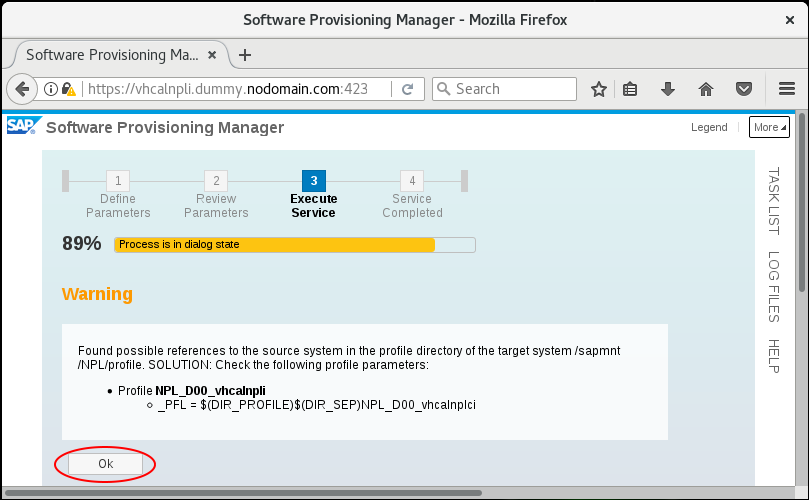Click the _PFL parameter line text
The width and height of the screenshot is (809, 500).
(x=317, y=405)
